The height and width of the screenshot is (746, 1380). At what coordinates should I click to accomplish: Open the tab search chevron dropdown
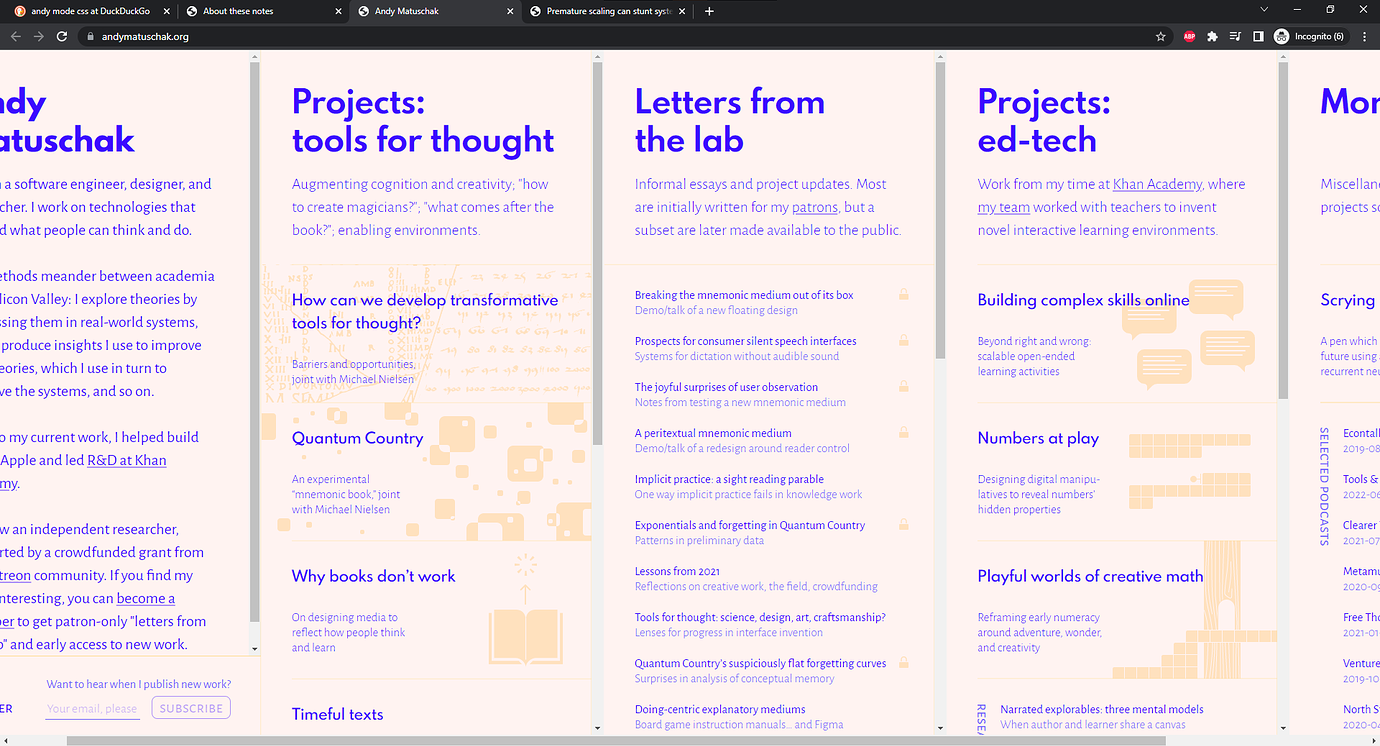click(x=1264, y=9)
